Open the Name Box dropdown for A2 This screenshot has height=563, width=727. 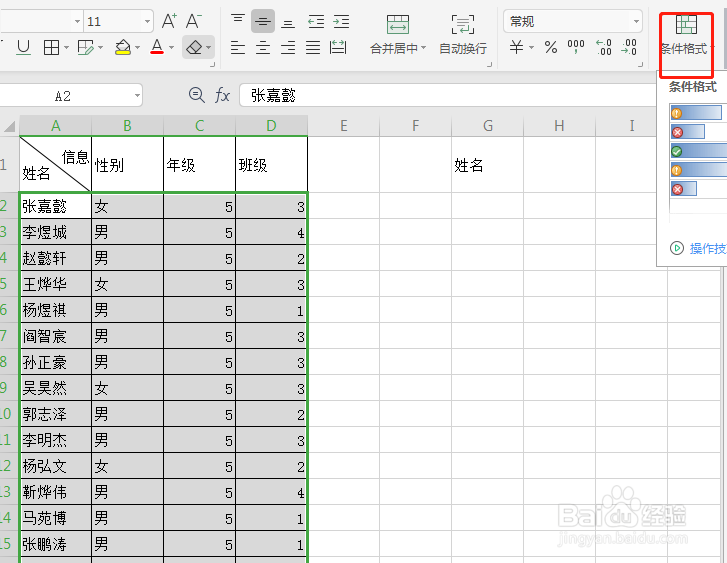coord(137,96)
